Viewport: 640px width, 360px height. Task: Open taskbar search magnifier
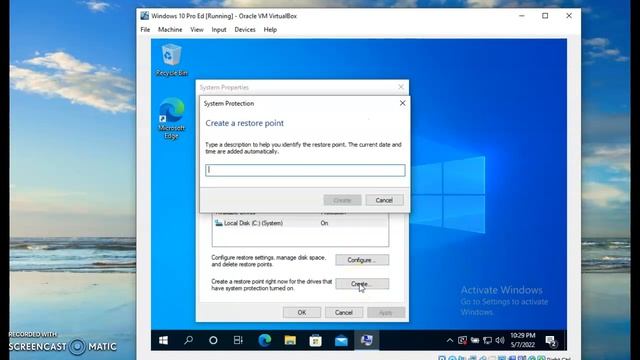(188, 340)
